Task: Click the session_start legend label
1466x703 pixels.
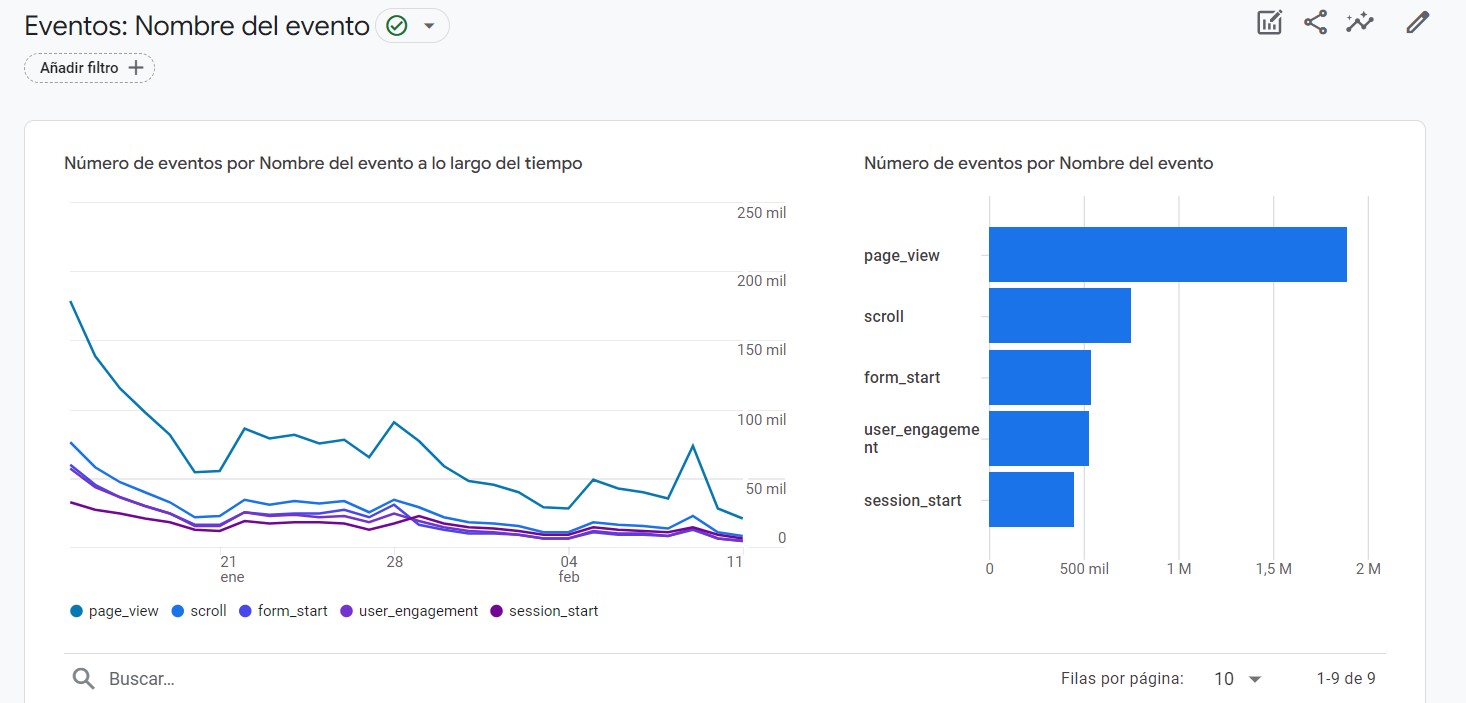Action: pyautogui.click(x=553, y=611)
